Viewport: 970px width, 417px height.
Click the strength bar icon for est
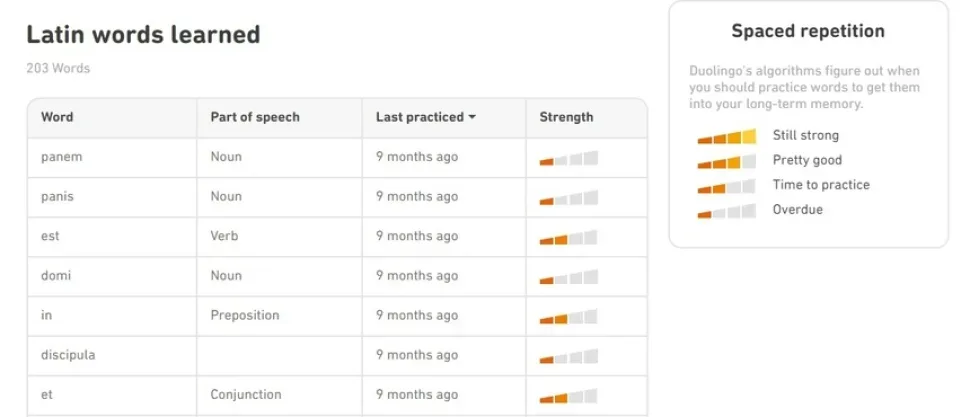(x=569, y=237)
